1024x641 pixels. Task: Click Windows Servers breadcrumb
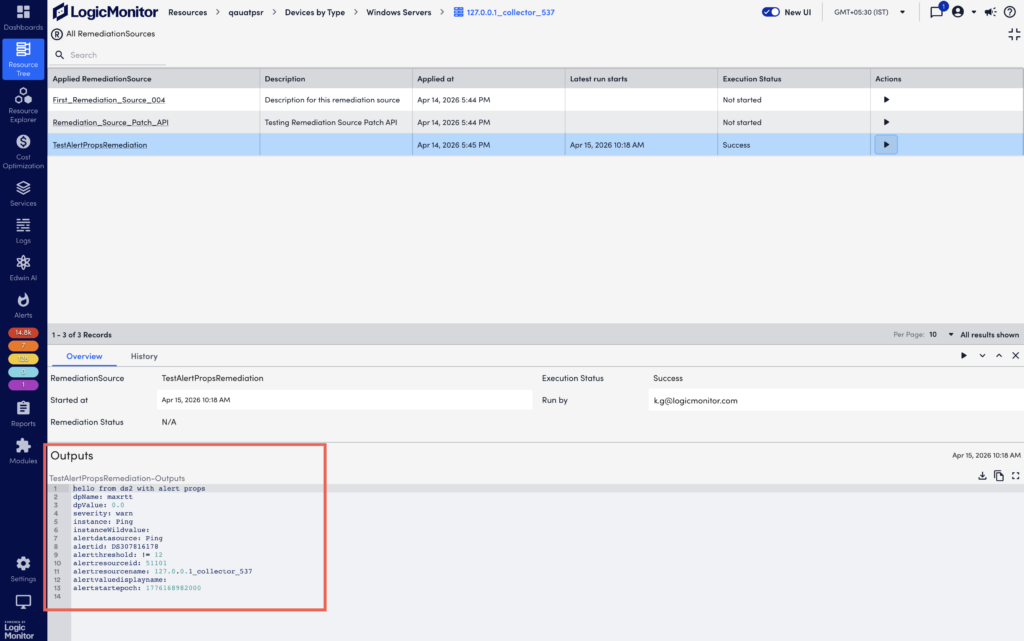[x=398, y=12]
